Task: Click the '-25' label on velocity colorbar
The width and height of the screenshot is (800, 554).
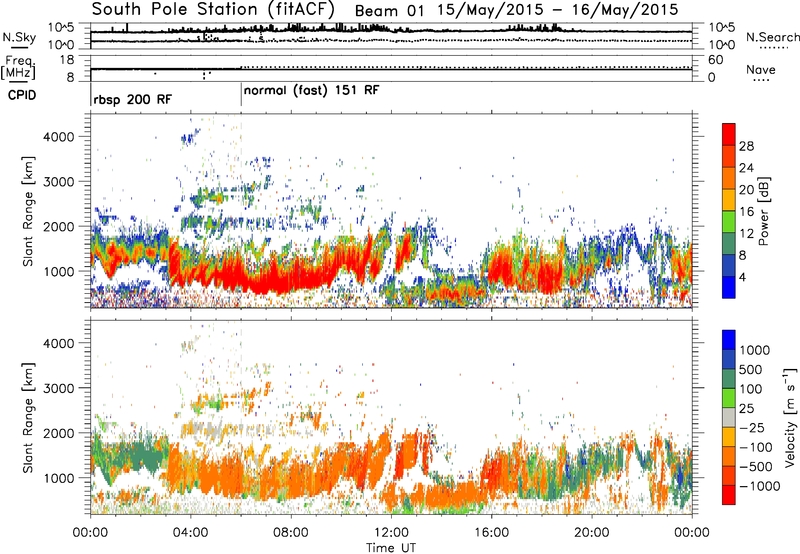Action: pyautogui.click(x=752, y=427)
